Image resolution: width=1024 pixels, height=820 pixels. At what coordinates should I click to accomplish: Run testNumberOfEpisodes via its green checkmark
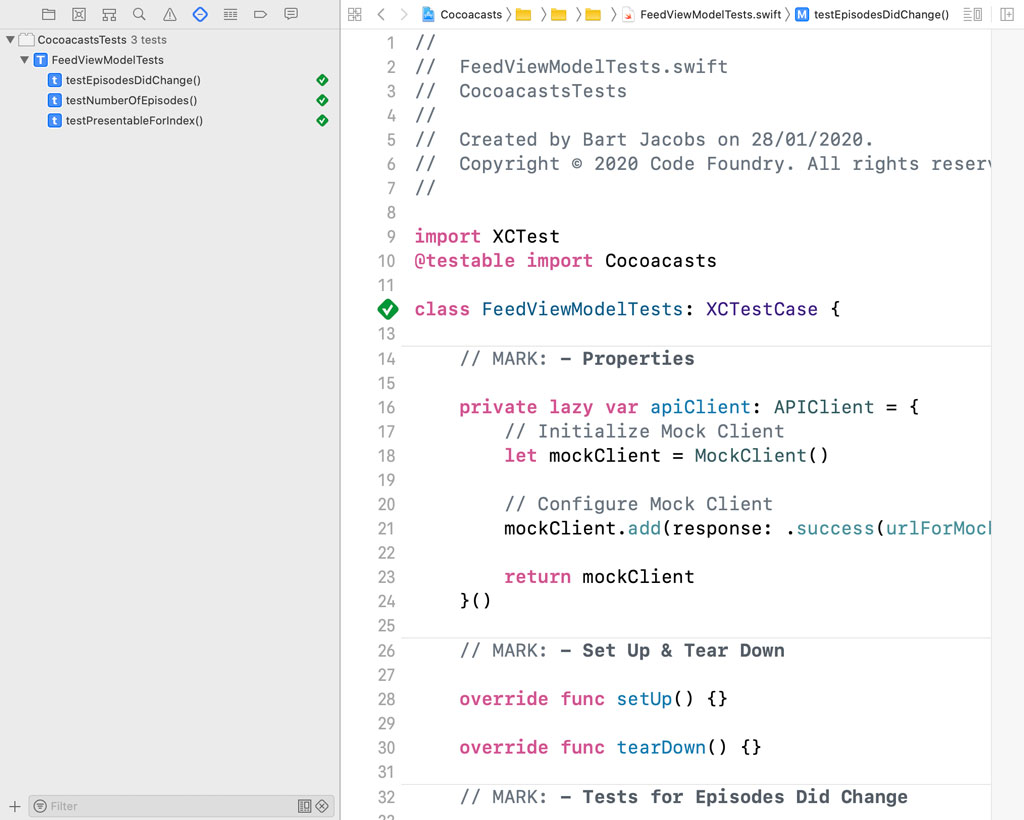tap(322, 100)
